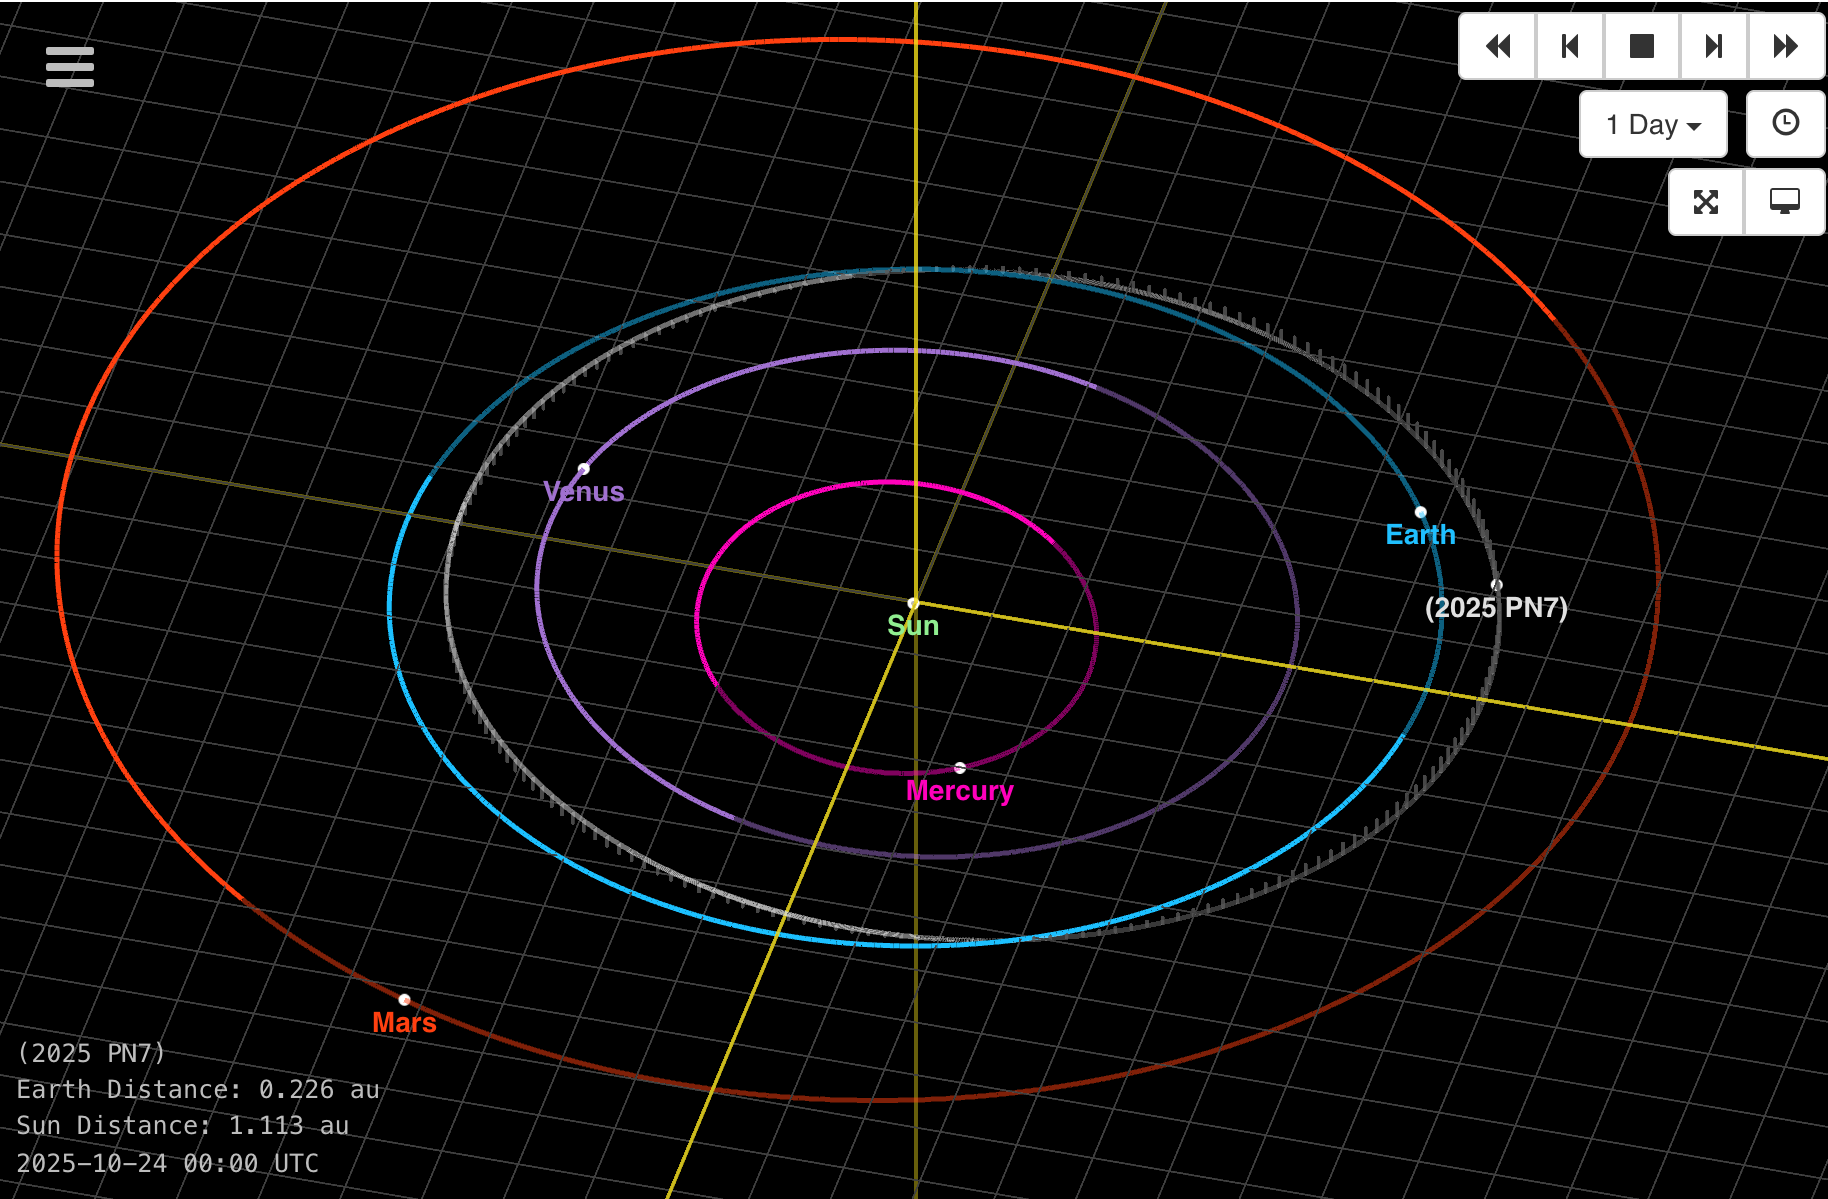
Task: Click Venus's marker
Action: [x=584, y=468]
